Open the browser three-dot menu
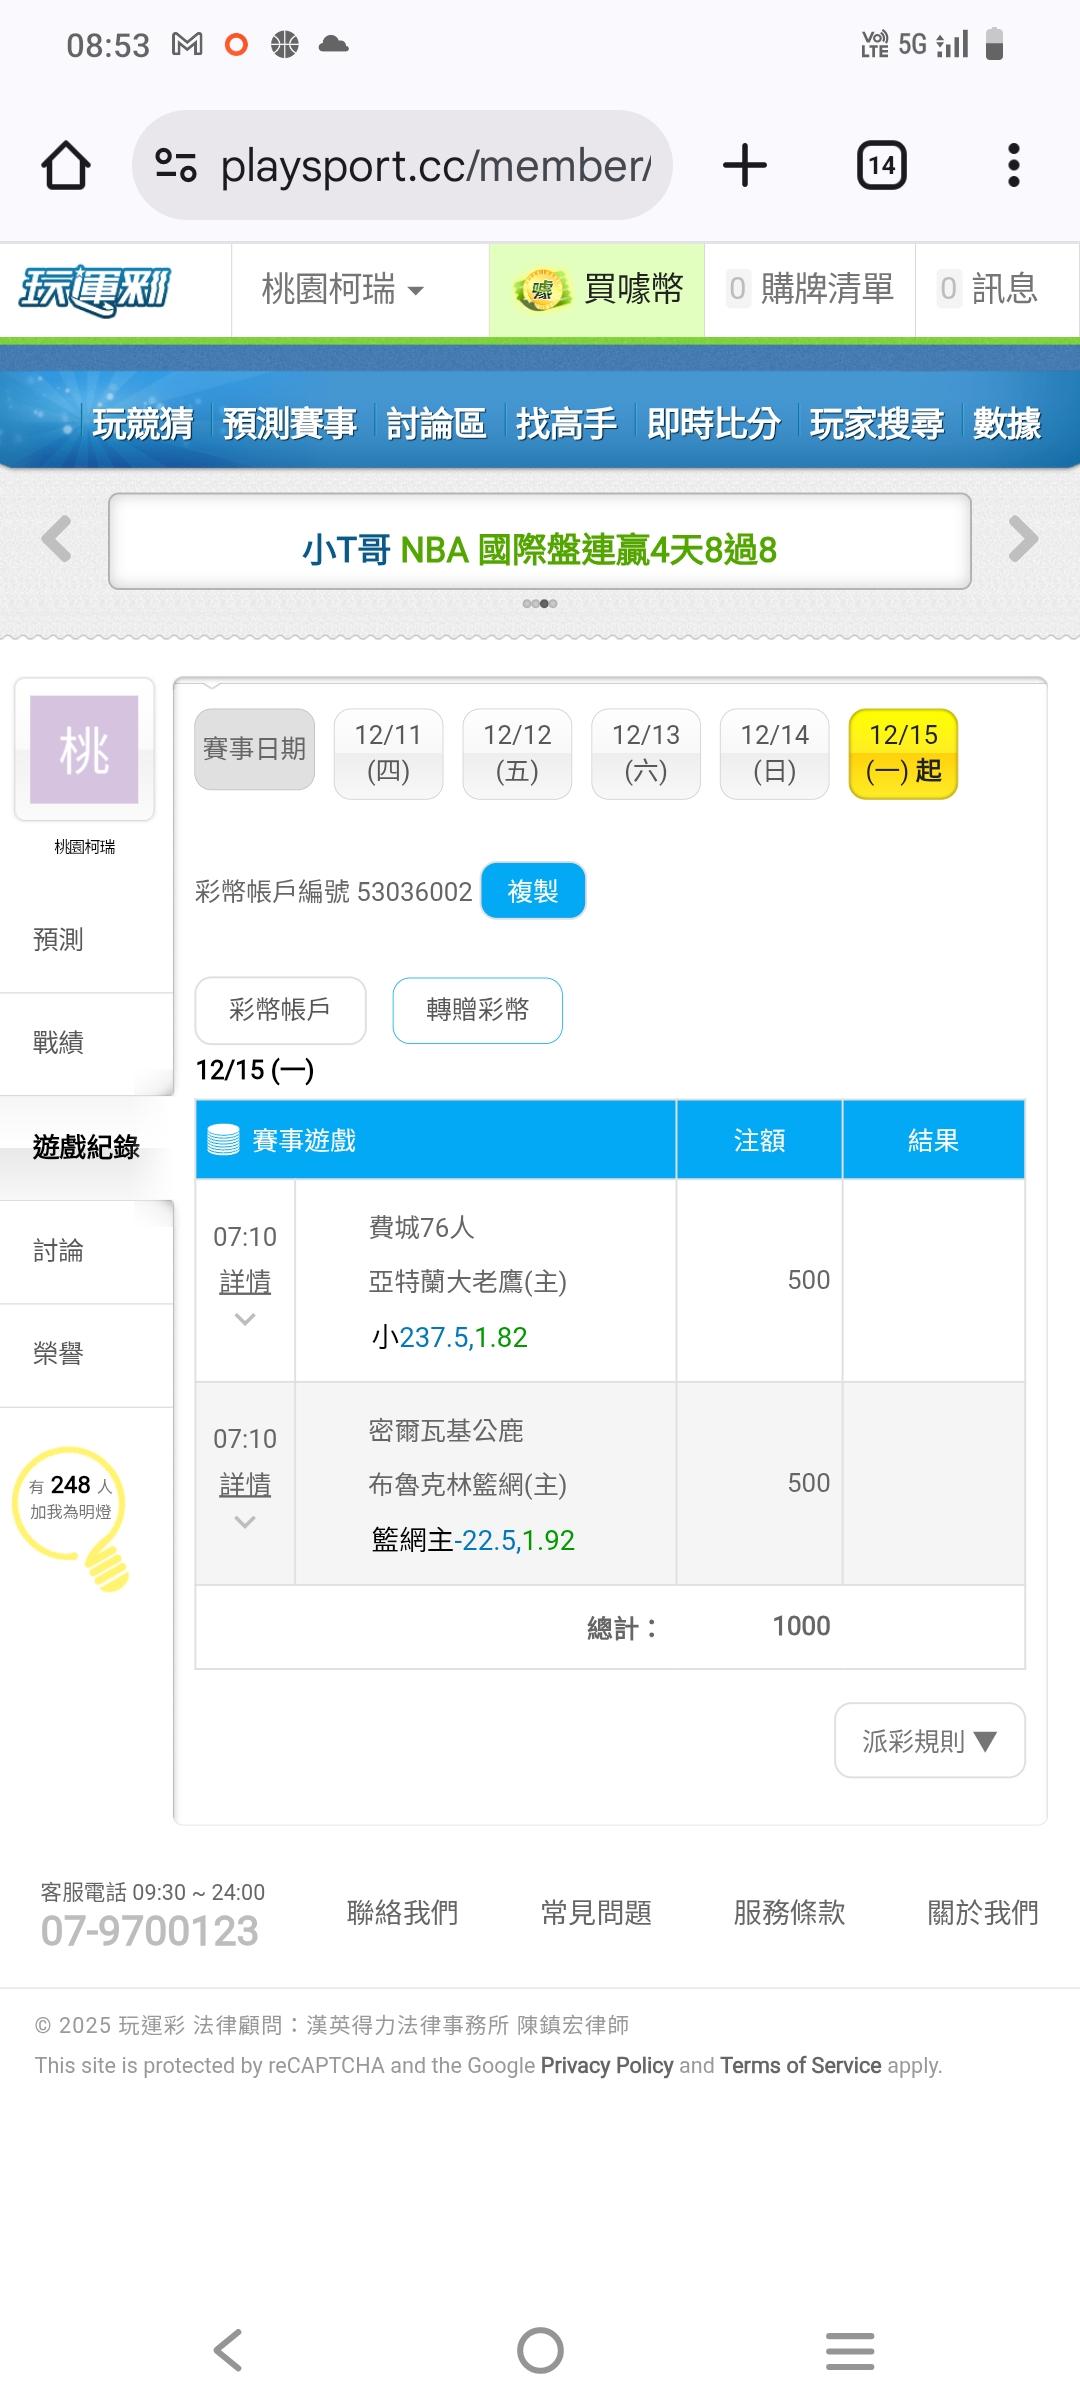Screen dimensions: 1080x2408 pos(1013,165)
